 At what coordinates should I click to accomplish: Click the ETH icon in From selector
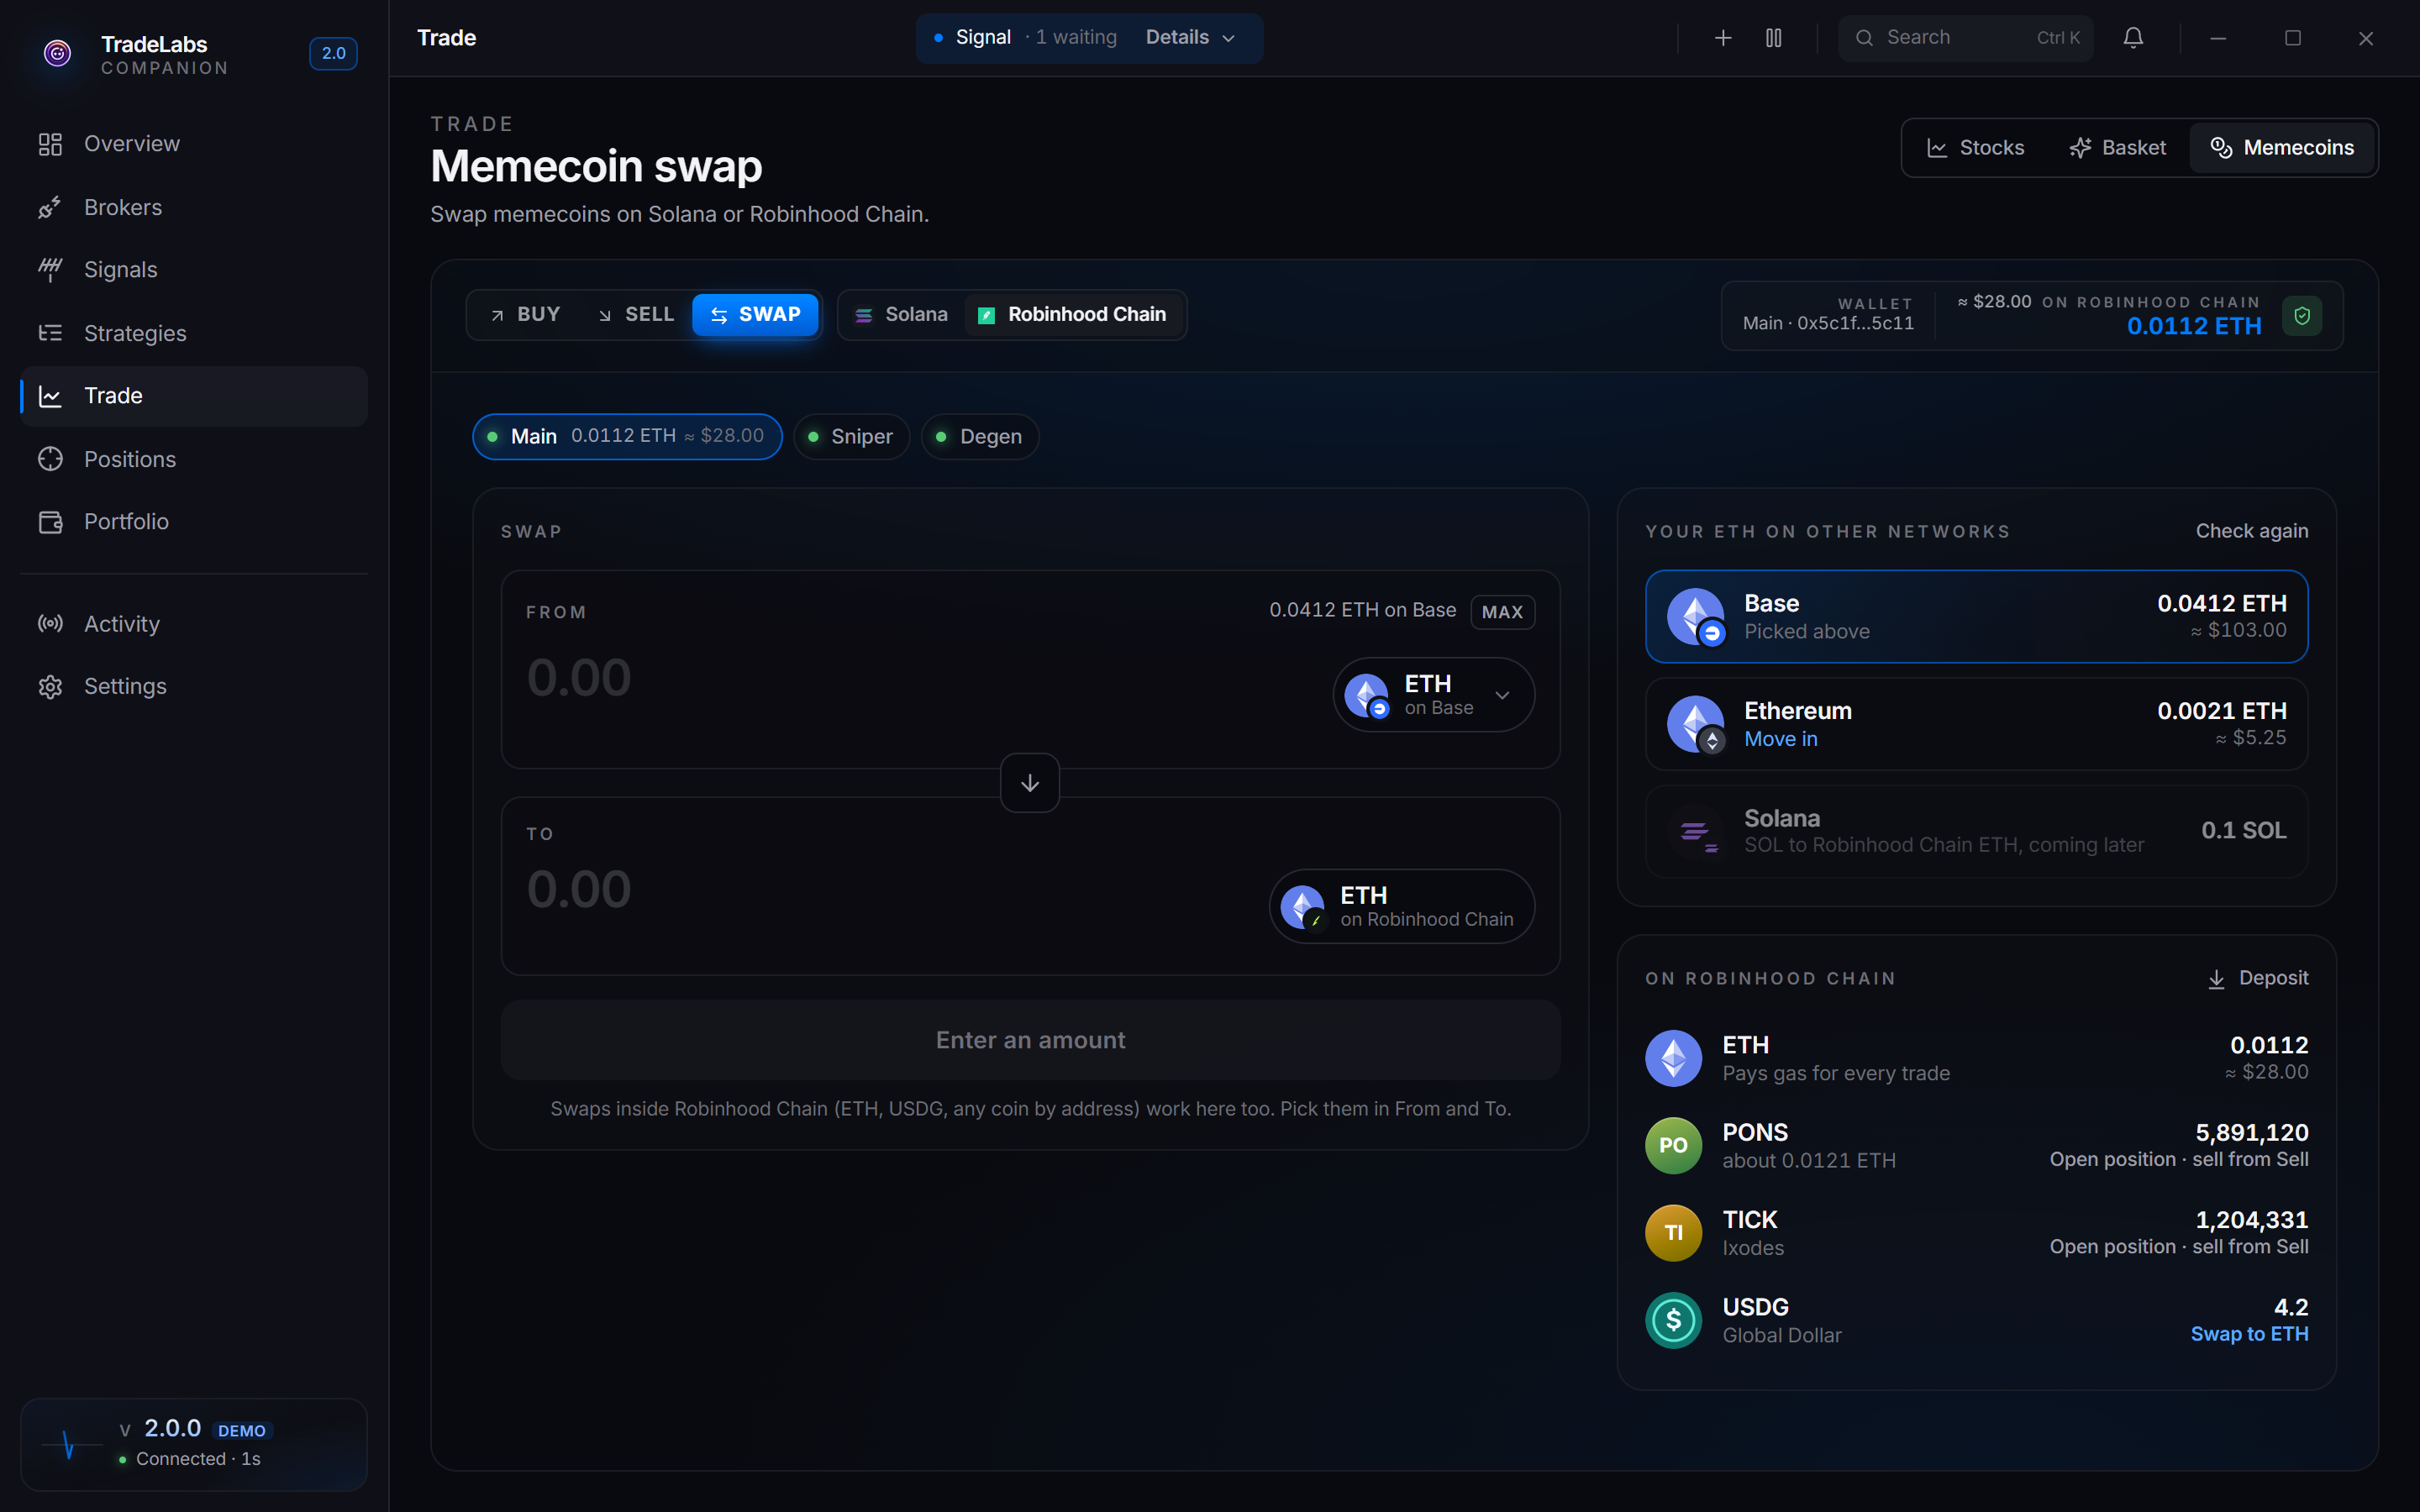click(1366, 695)
